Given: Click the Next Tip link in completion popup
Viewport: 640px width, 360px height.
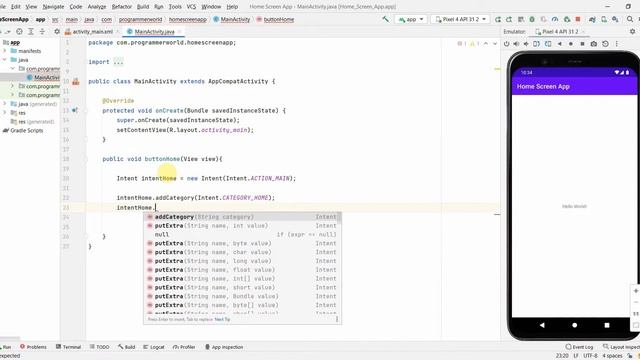Looking at the screenshot, I should (x=222, y=319).
